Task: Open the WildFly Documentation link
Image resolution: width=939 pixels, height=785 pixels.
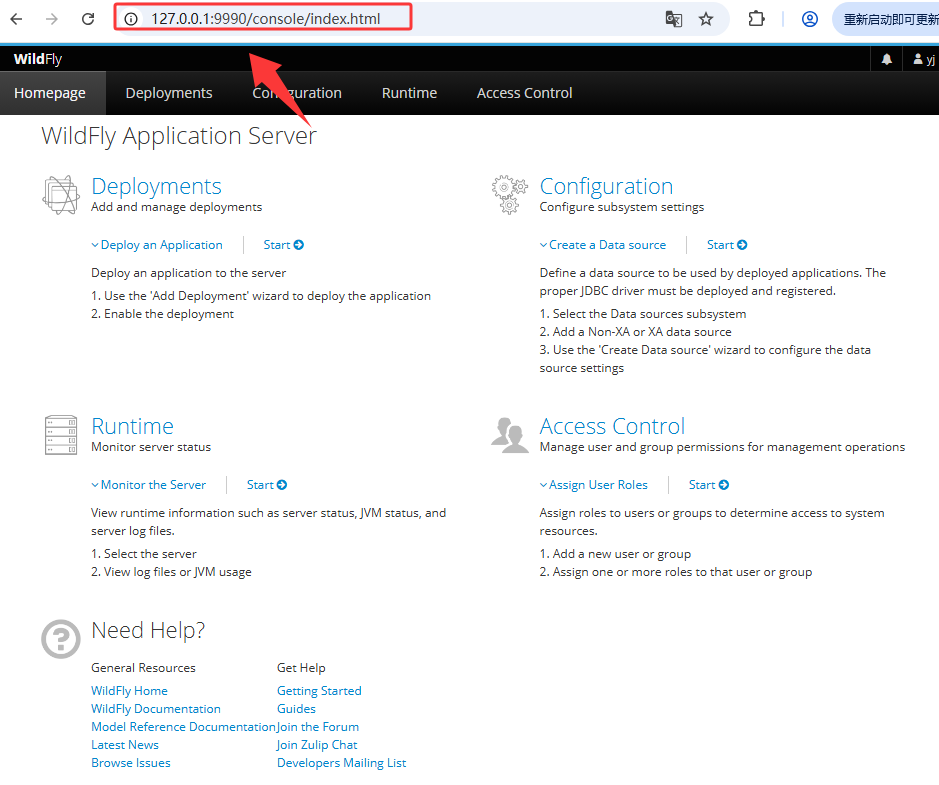Action: (156, 709)
